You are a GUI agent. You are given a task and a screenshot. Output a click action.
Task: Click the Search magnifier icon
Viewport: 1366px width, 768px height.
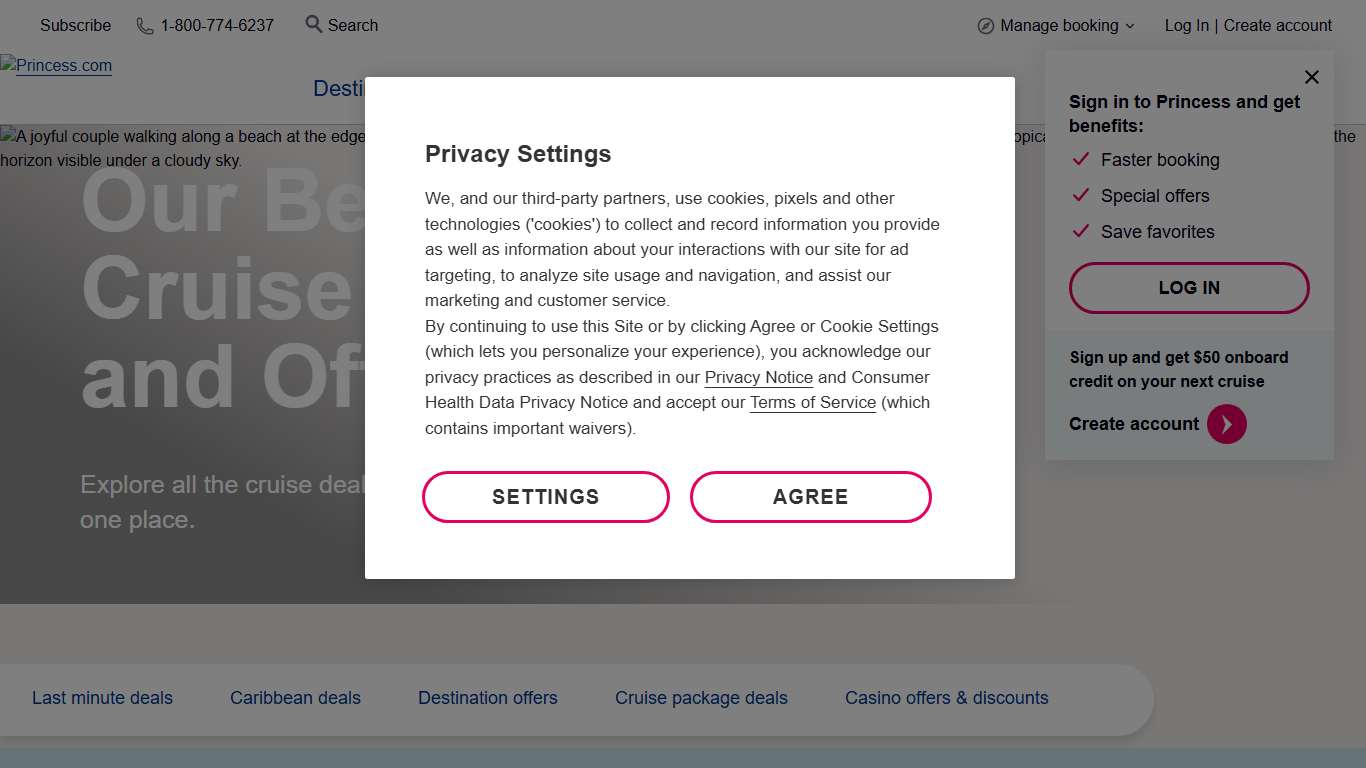point(314,24)
